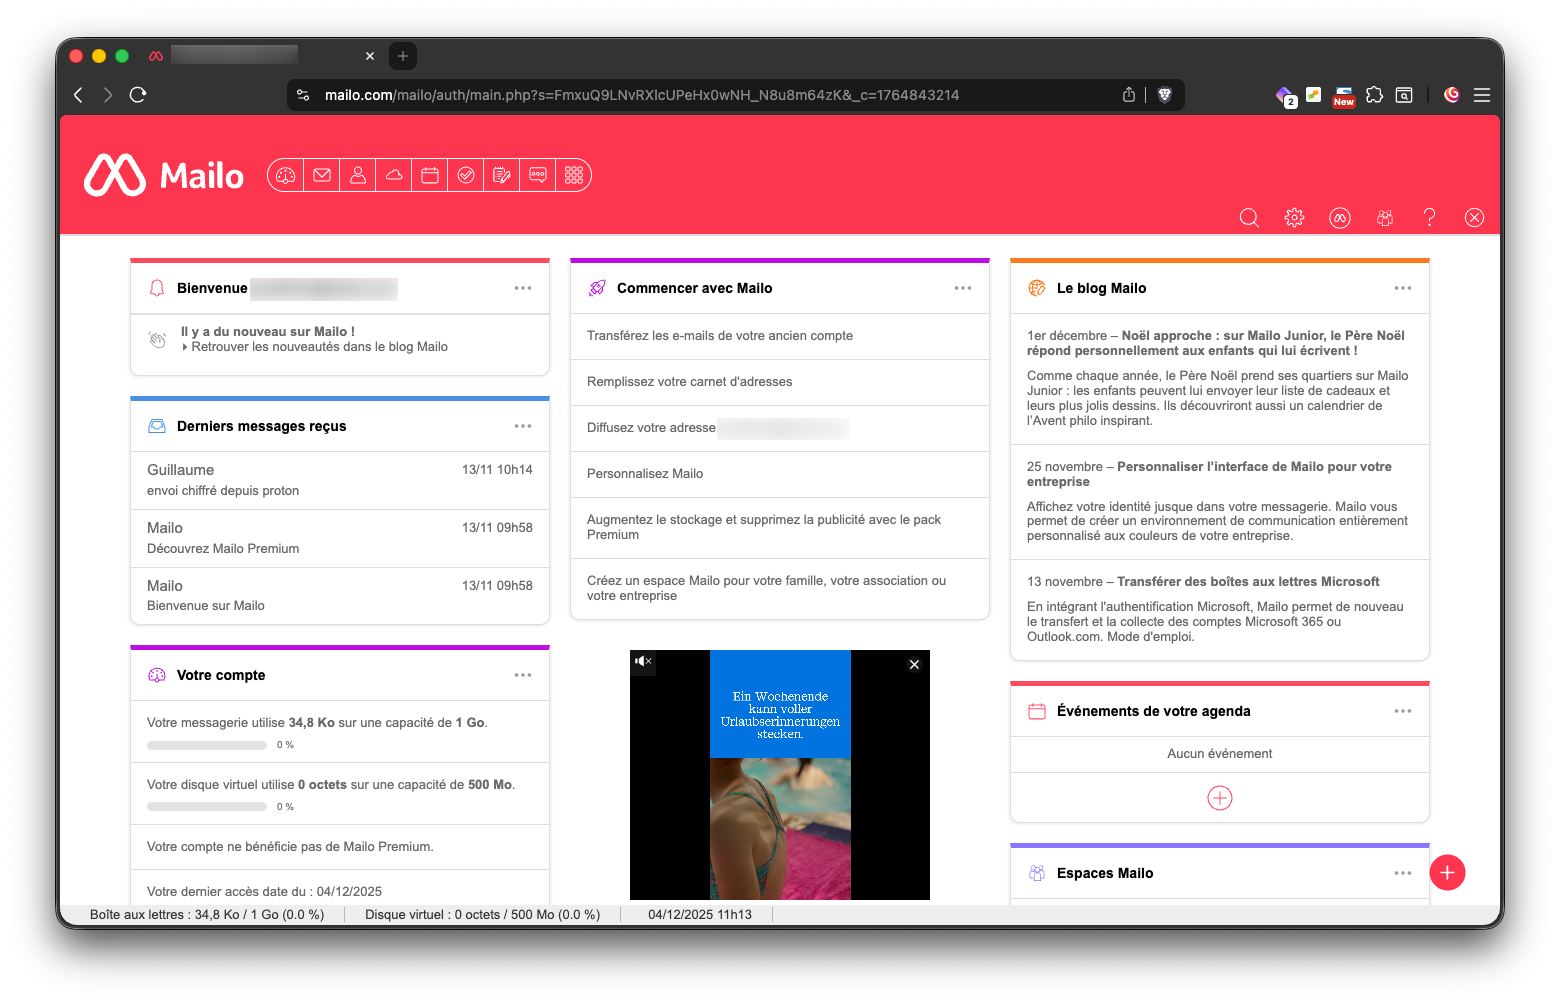Open the tasks checkmark icon
1560x1003 pixels.
point(466,175)
